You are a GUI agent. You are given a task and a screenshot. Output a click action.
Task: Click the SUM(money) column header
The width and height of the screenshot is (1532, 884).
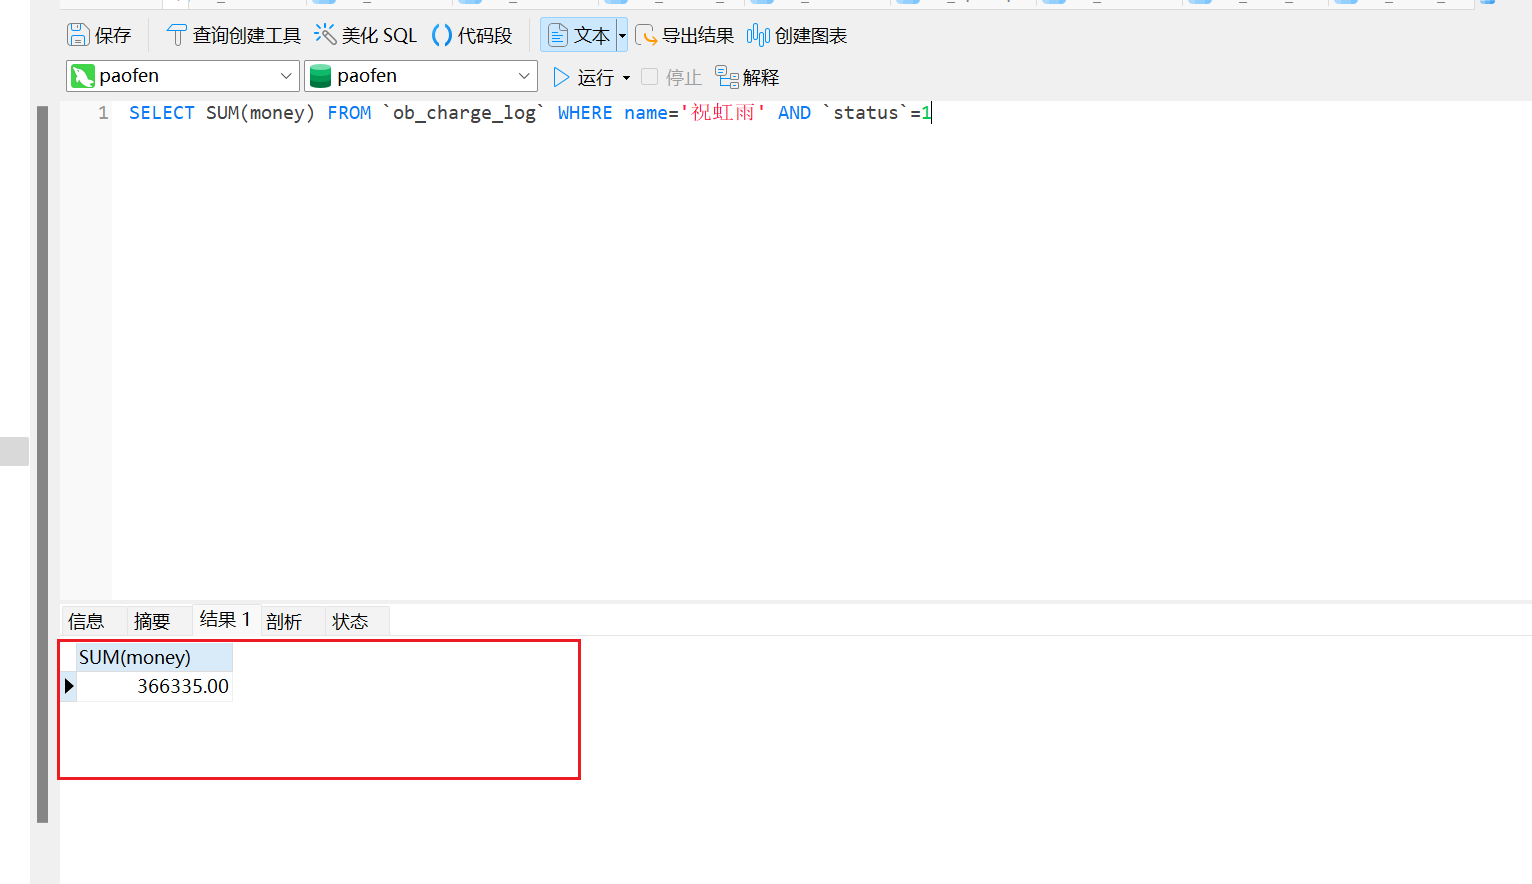click(154, 657)
